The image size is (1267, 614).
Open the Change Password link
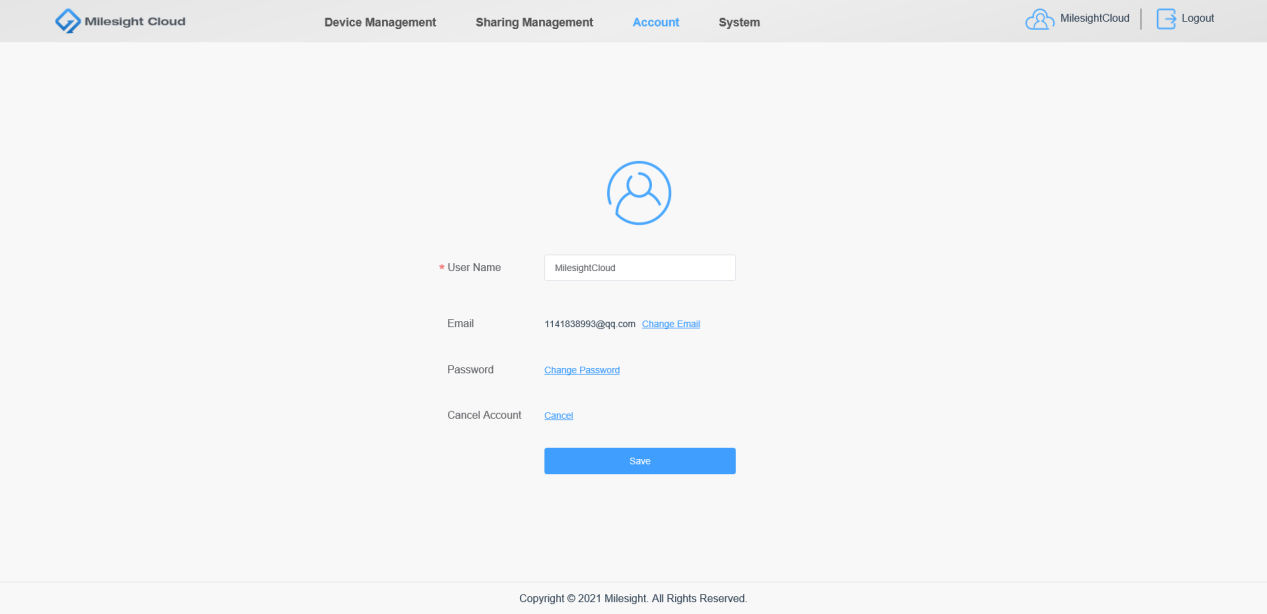[x=582, y=370]
